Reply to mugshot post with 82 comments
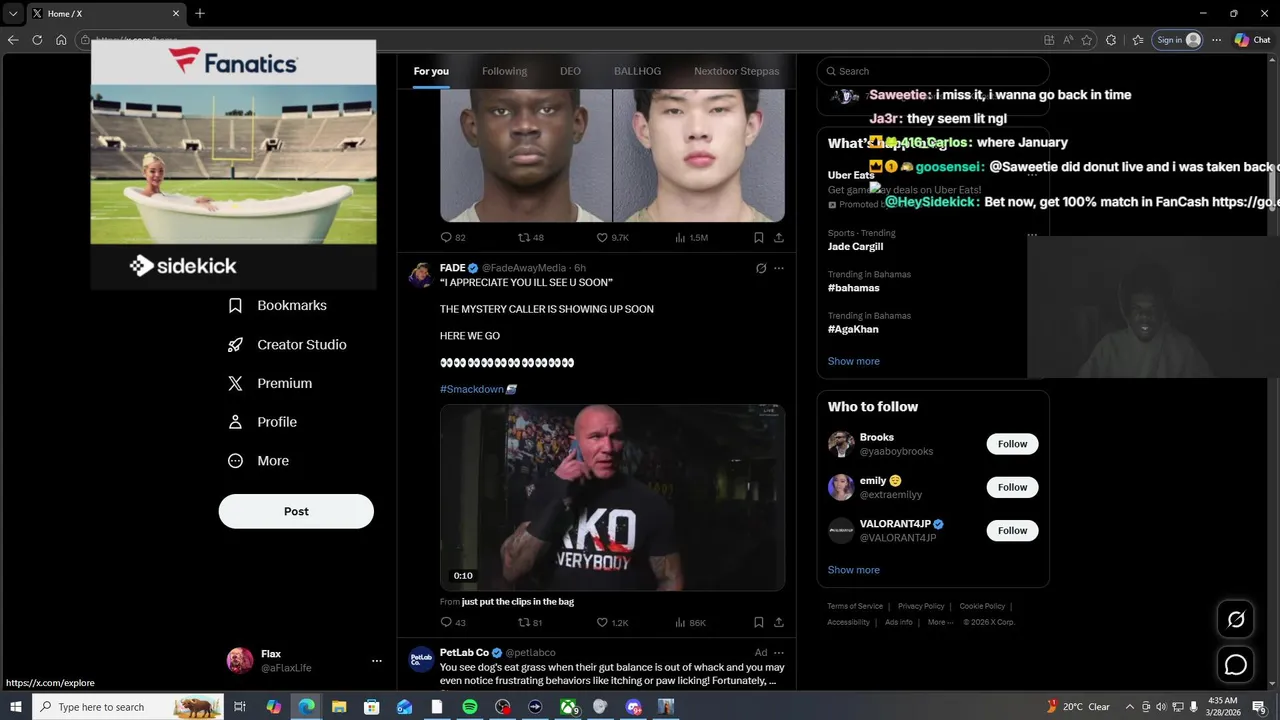The width and height of the screenshot is (1280, 720). coord(453,237)
